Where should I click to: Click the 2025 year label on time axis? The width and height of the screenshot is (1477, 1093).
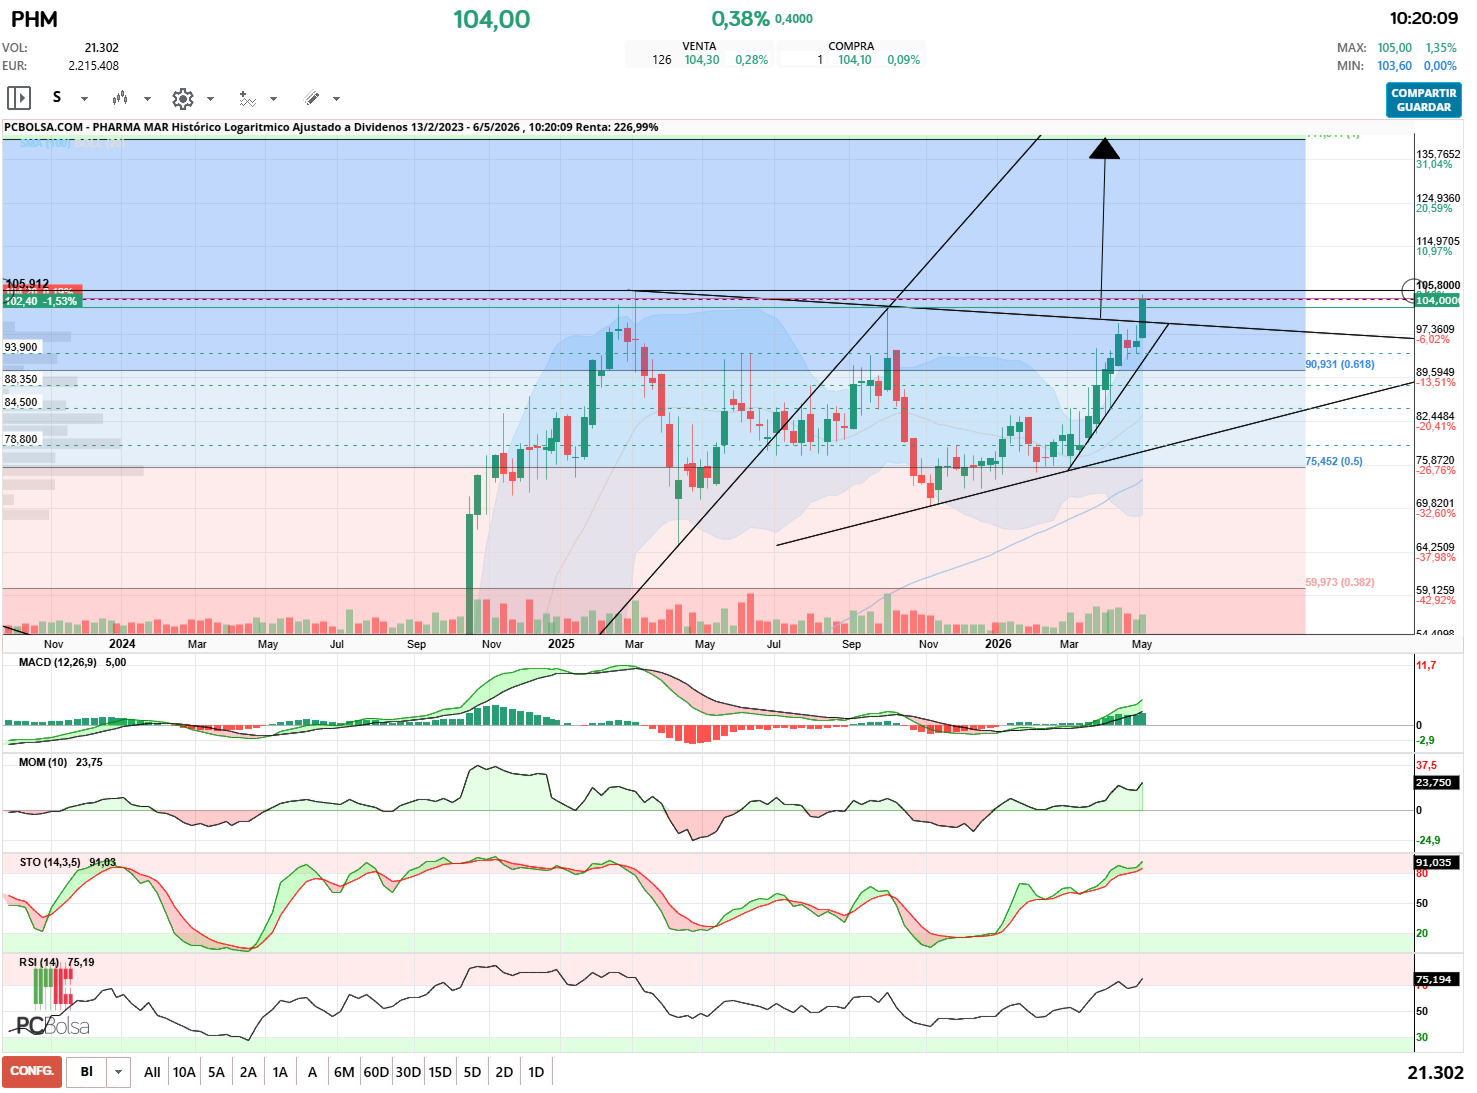[x=561, y=644]
